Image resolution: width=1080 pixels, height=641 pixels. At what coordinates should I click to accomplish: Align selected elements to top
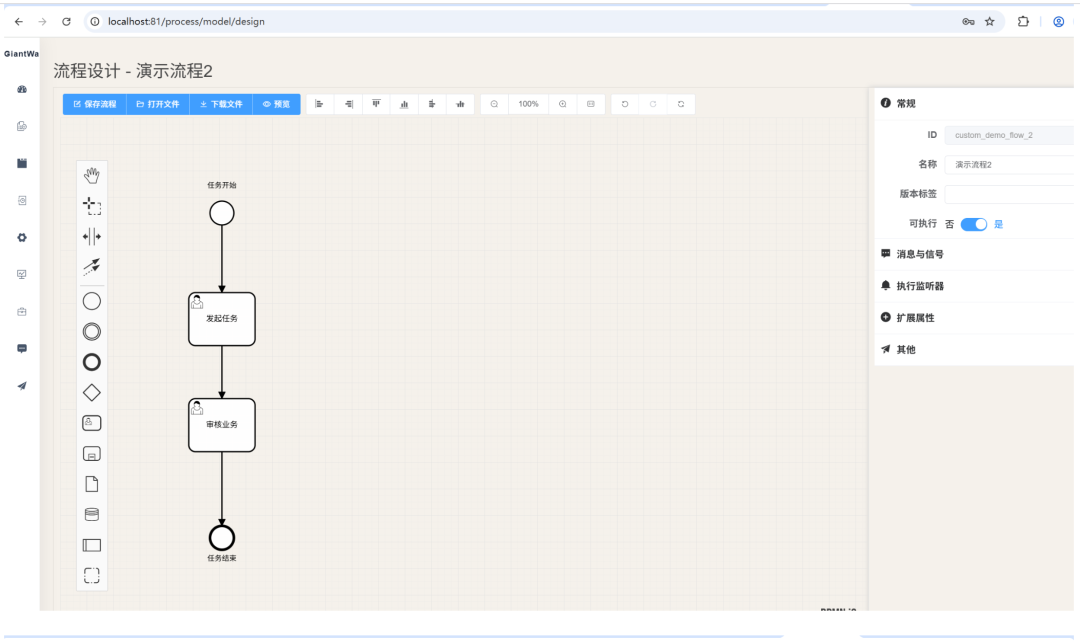click(x=376, y=104)
